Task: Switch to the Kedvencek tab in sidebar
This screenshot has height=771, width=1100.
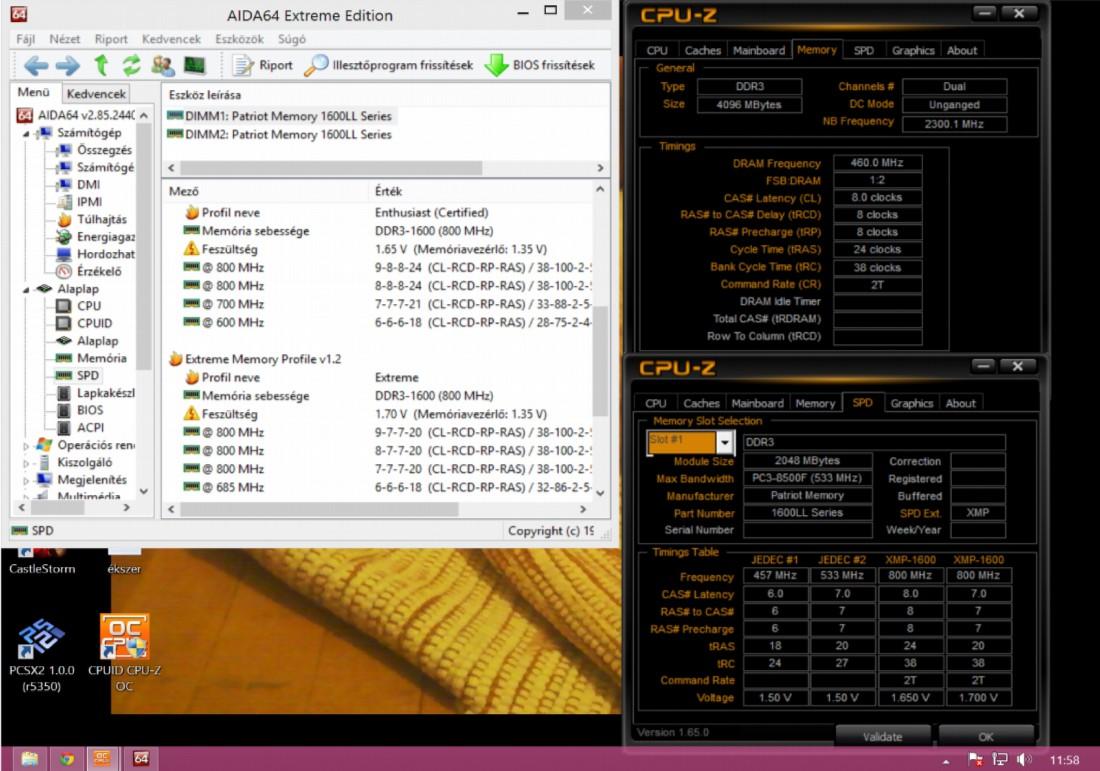Action: 96,93
